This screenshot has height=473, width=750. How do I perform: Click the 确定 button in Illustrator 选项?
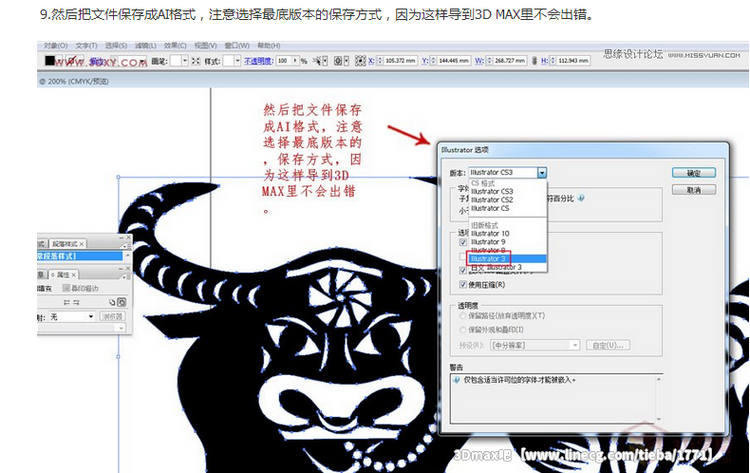[x=694, y=173]
